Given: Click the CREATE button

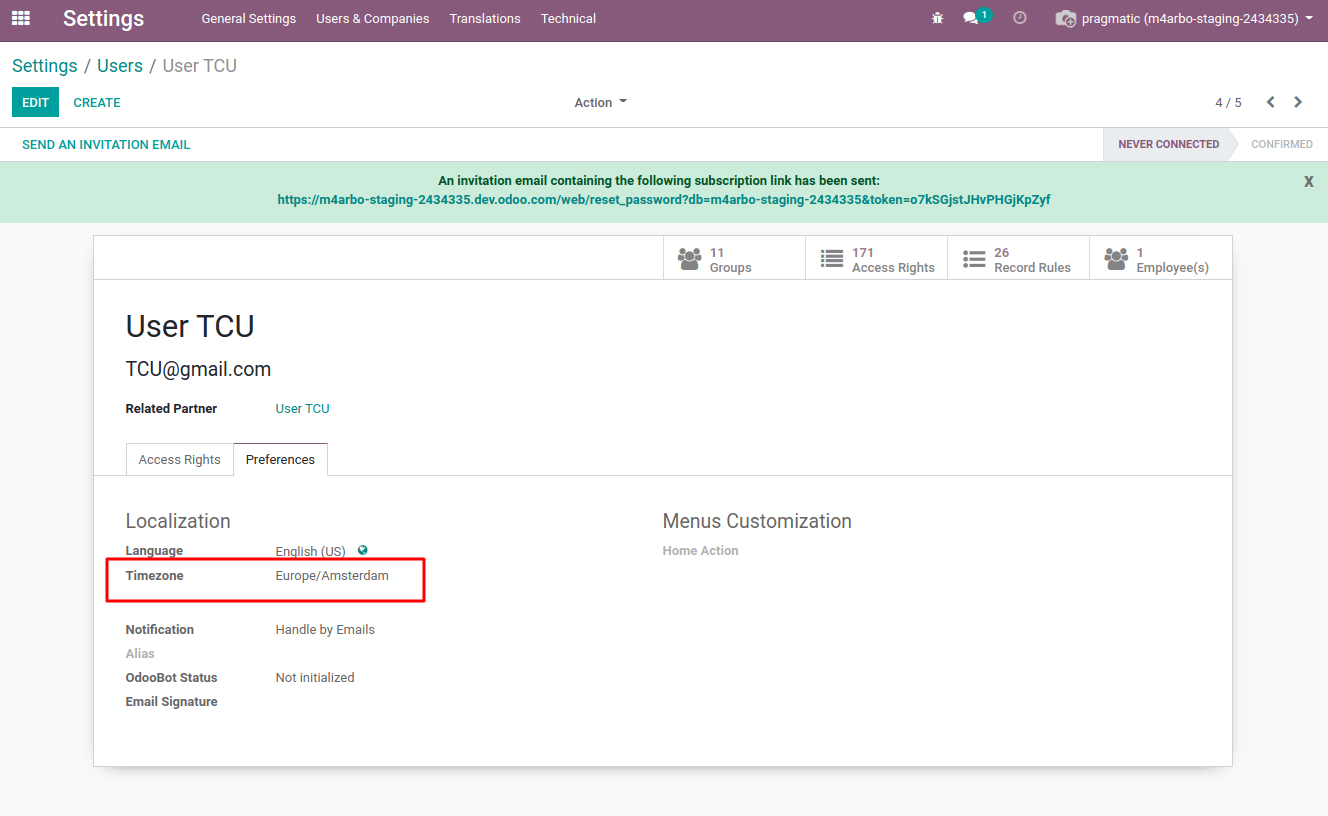Looking at the screenshot, I should click(x=97, y=102).
